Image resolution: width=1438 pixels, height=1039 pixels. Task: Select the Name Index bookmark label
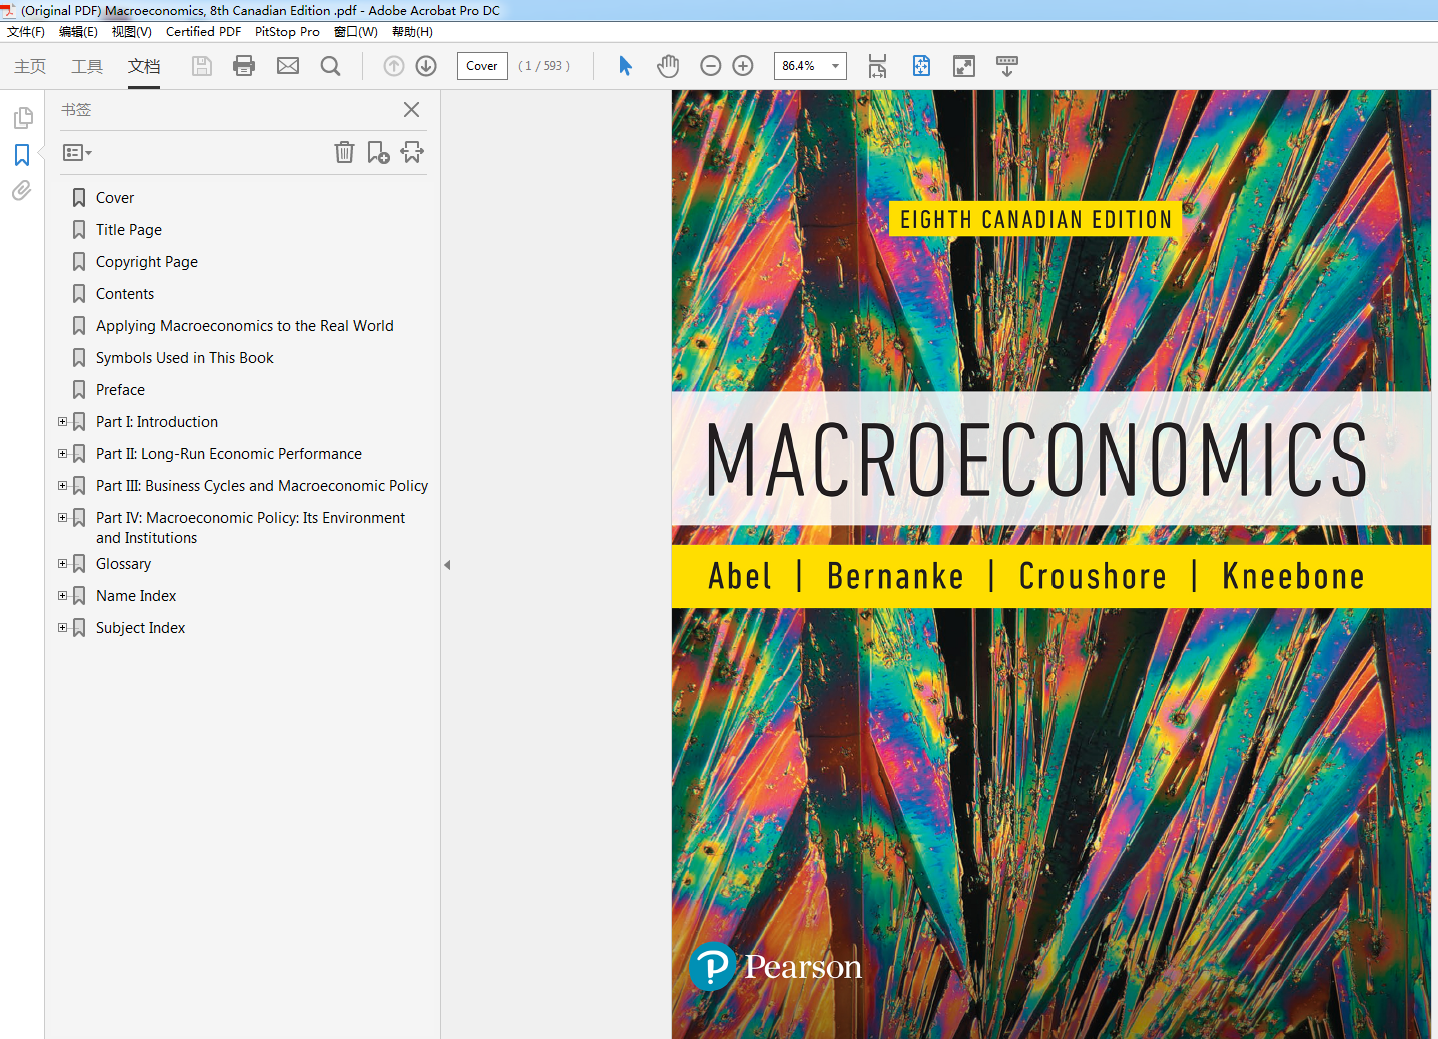[x=136, y=596]
